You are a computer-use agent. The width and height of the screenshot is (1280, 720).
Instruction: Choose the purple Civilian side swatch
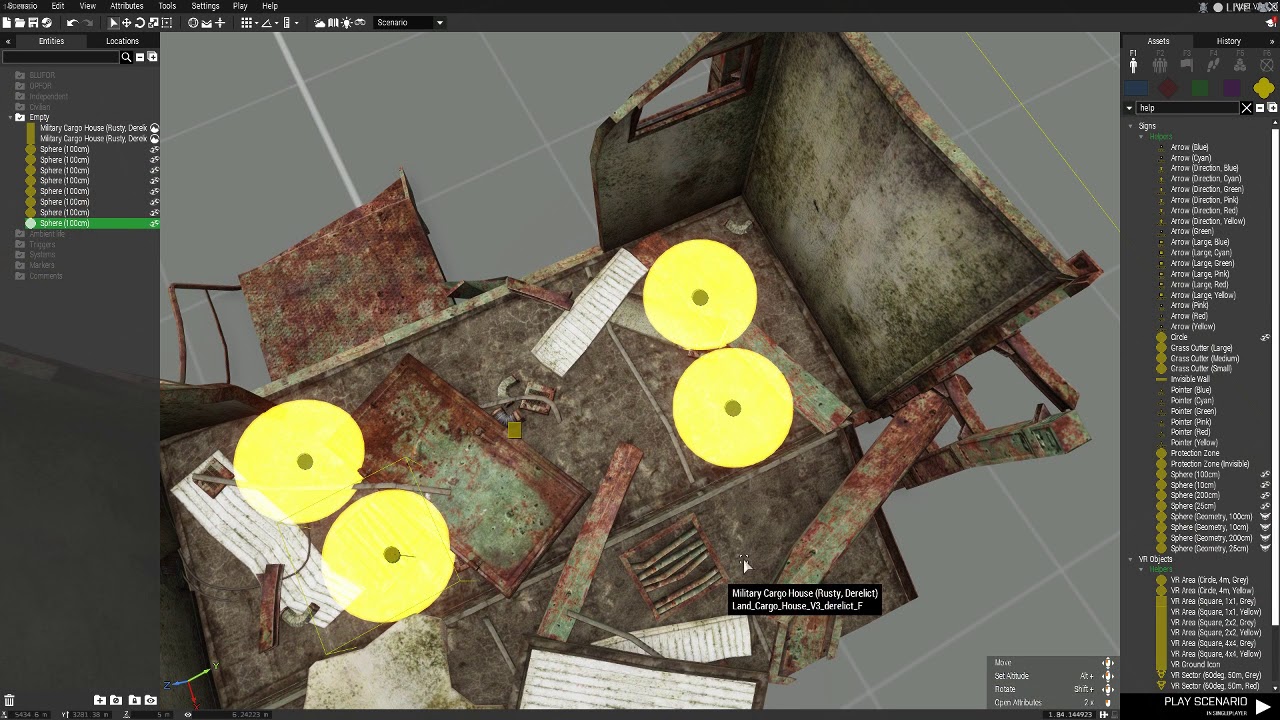coord(1232,89)
